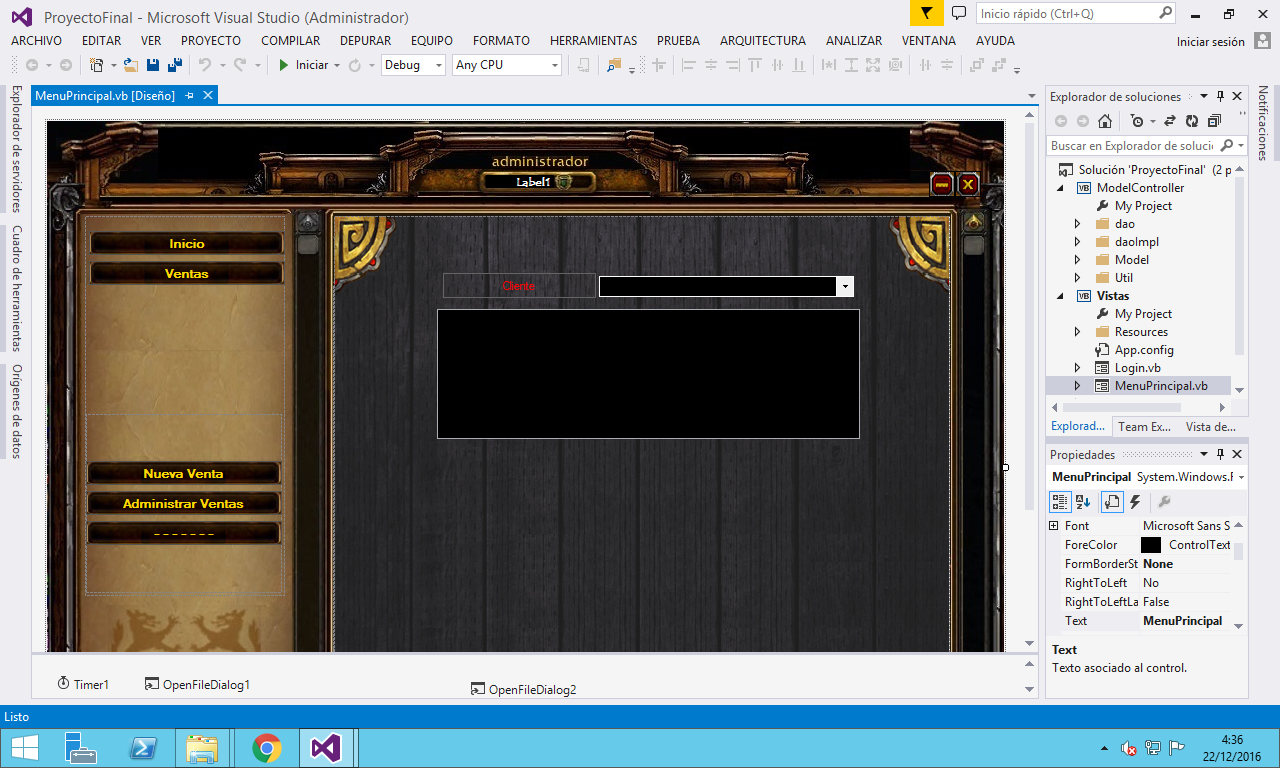Click the Redo toolbar arrow
The height and width of the screenshot is (768, 1280).
click(x=240, y=65)
